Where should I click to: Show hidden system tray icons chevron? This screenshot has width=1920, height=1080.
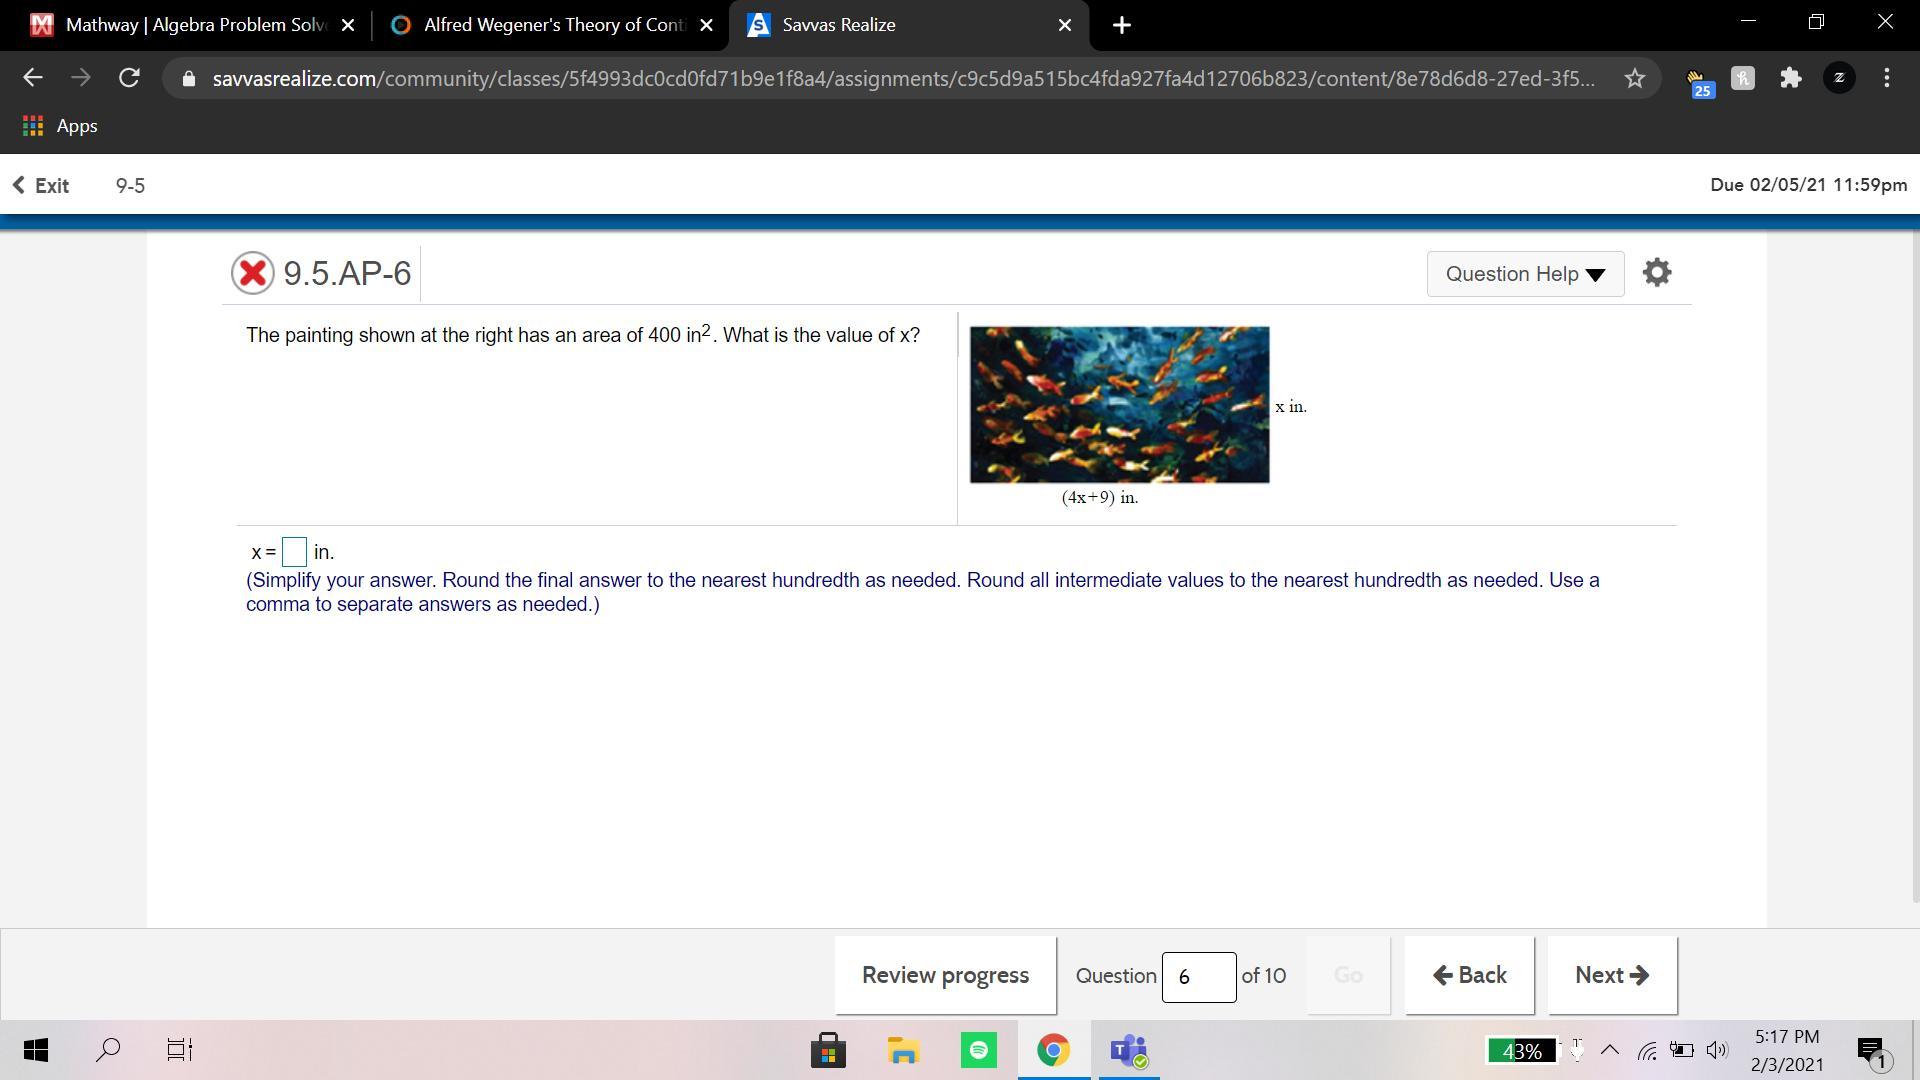[1609, 1050]
